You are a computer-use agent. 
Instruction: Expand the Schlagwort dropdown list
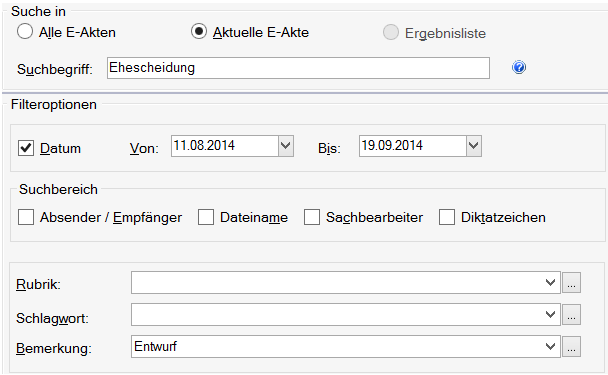(550, 315)
